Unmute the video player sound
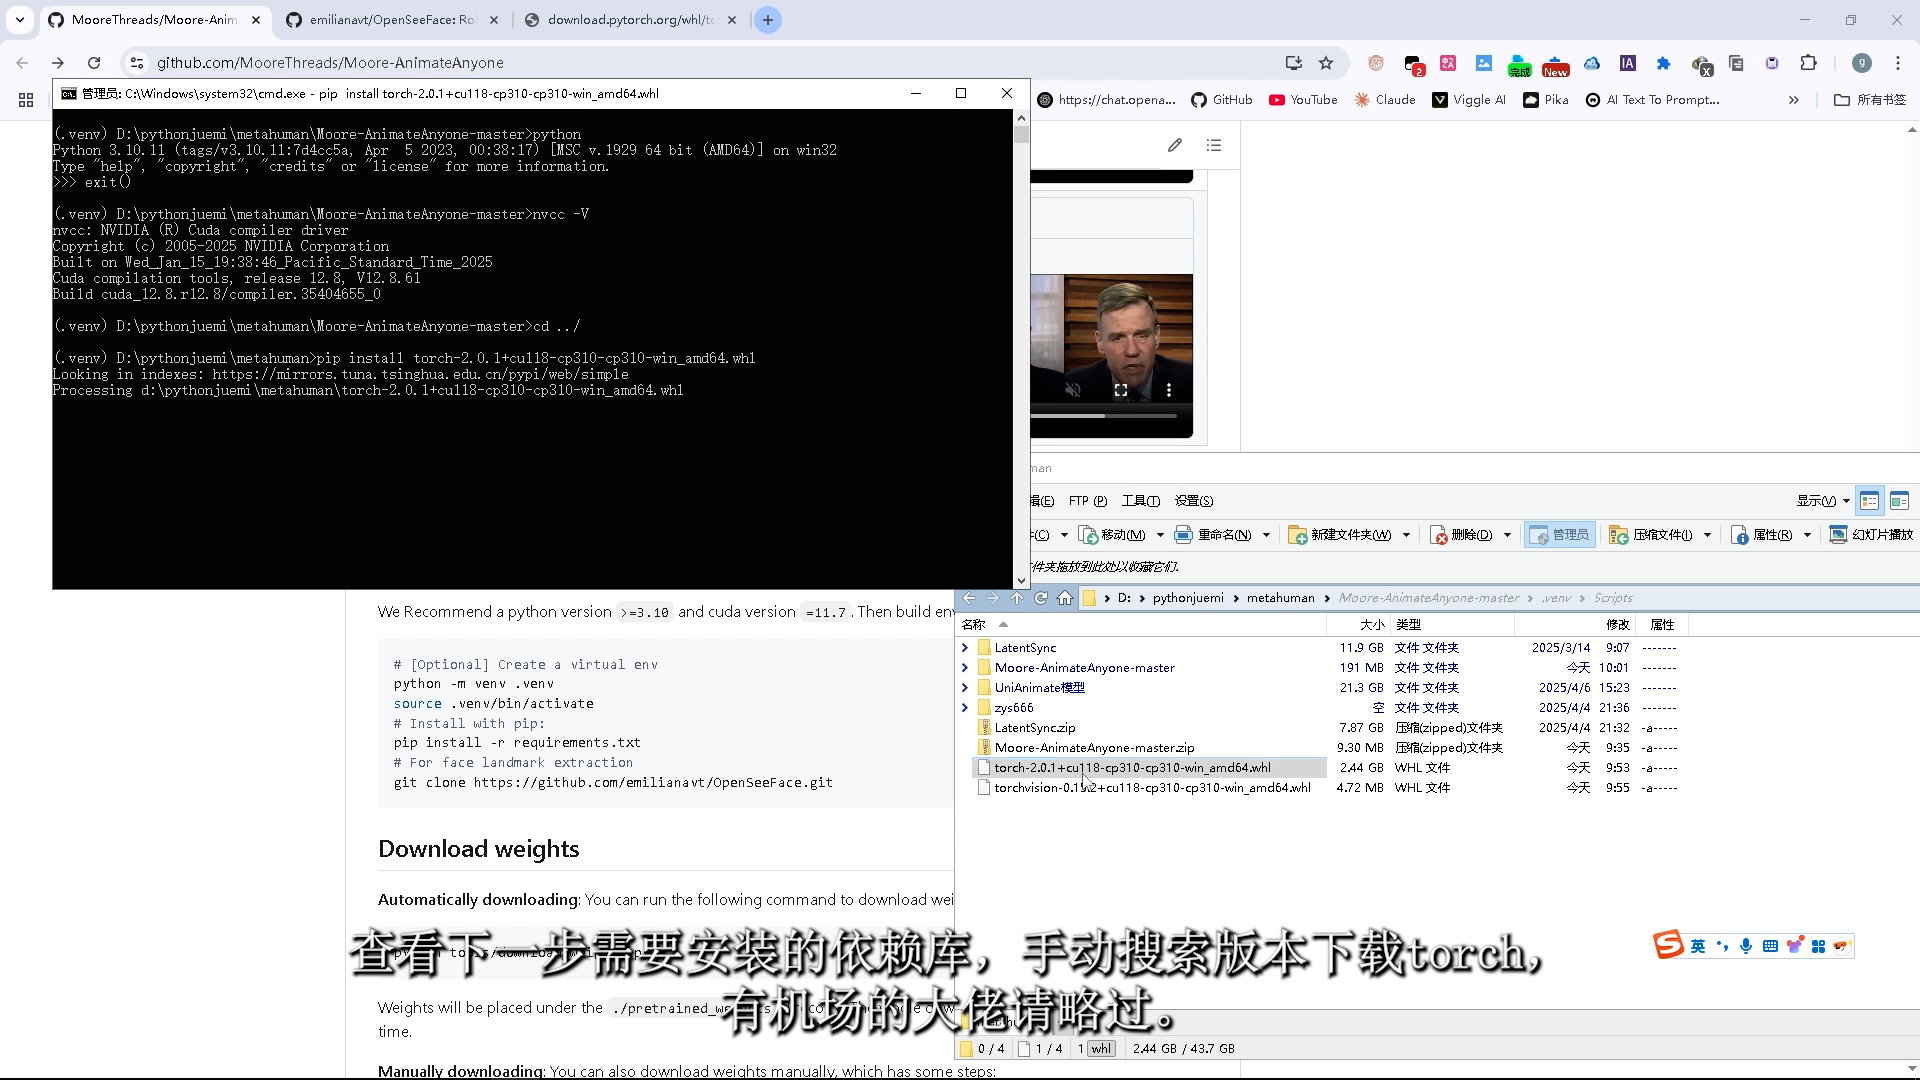The width and height of the screenshot is (1920, 1080). pyautogui.click(x=1073, y=390)
